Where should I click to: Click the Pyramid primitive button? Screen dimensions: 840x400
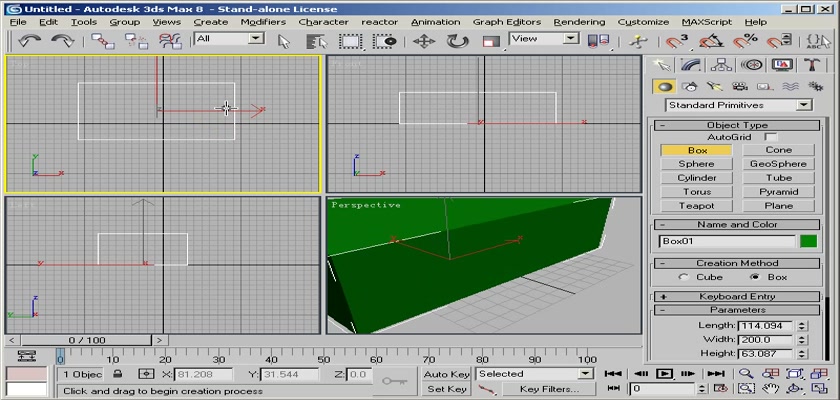[778, 192]
